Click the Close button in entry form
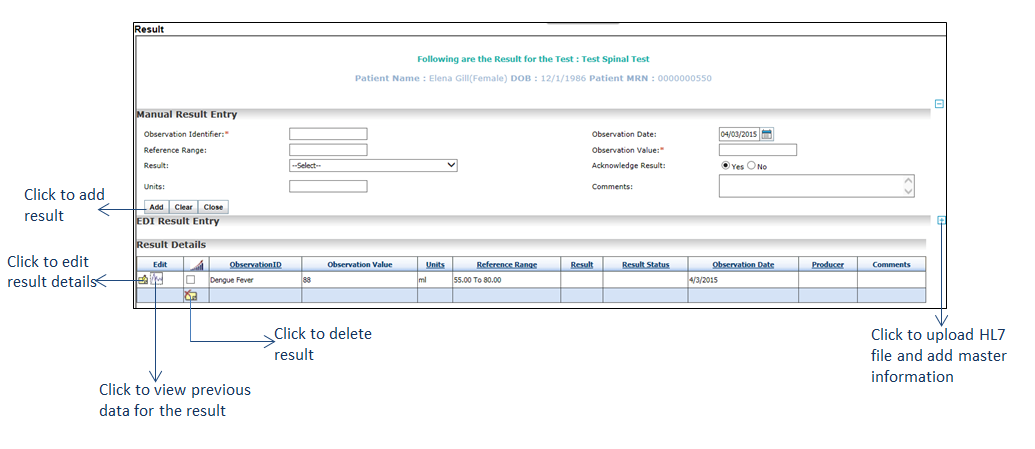This screenshot has height=449, width=1035. tap(213, 207)
